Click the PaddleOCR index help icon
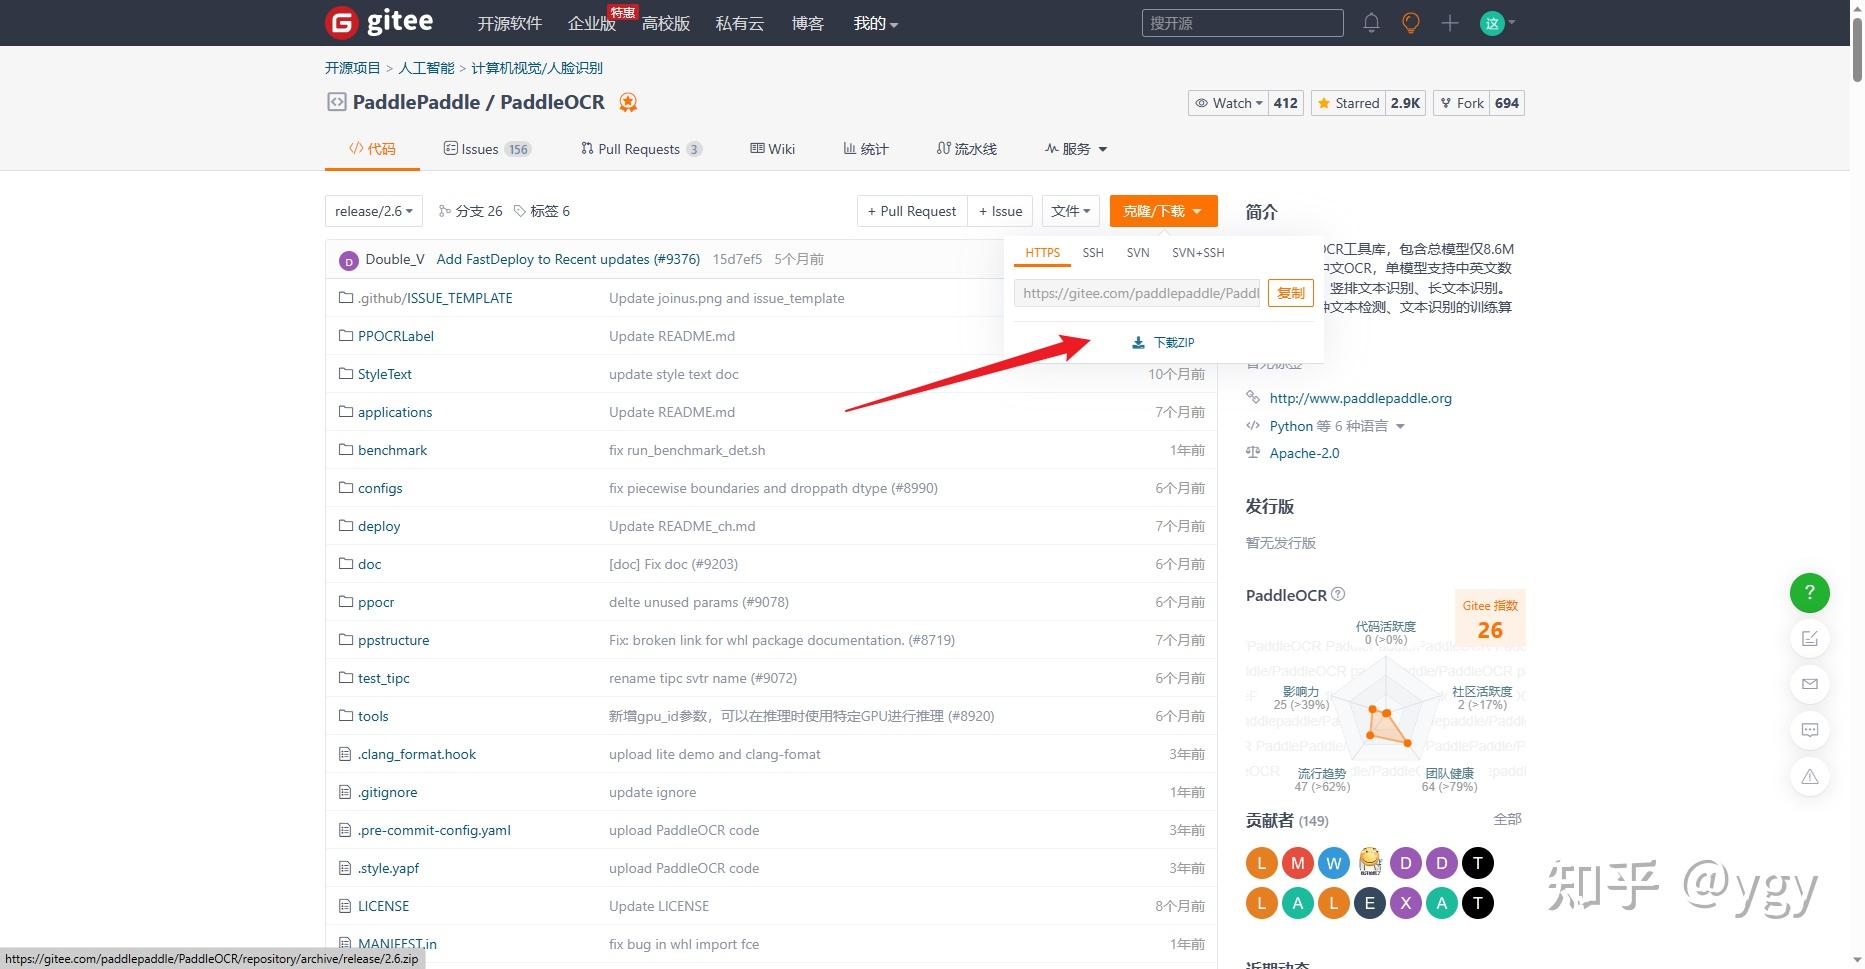The width and height of the screenshot is (1865, 969). (x=1338, y=594)
